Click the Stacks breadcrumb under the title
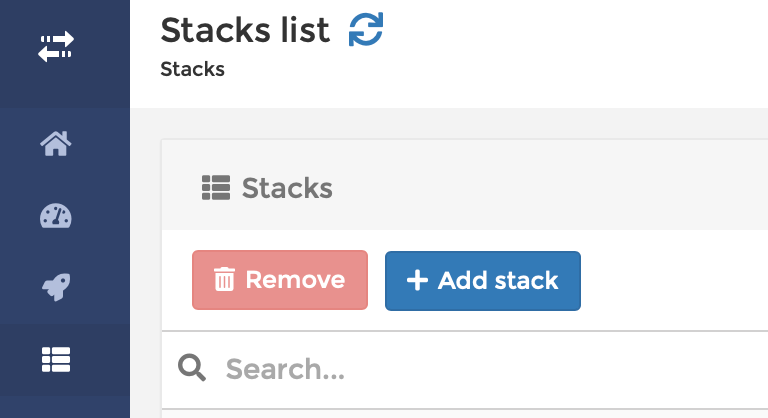 [192, 70]
